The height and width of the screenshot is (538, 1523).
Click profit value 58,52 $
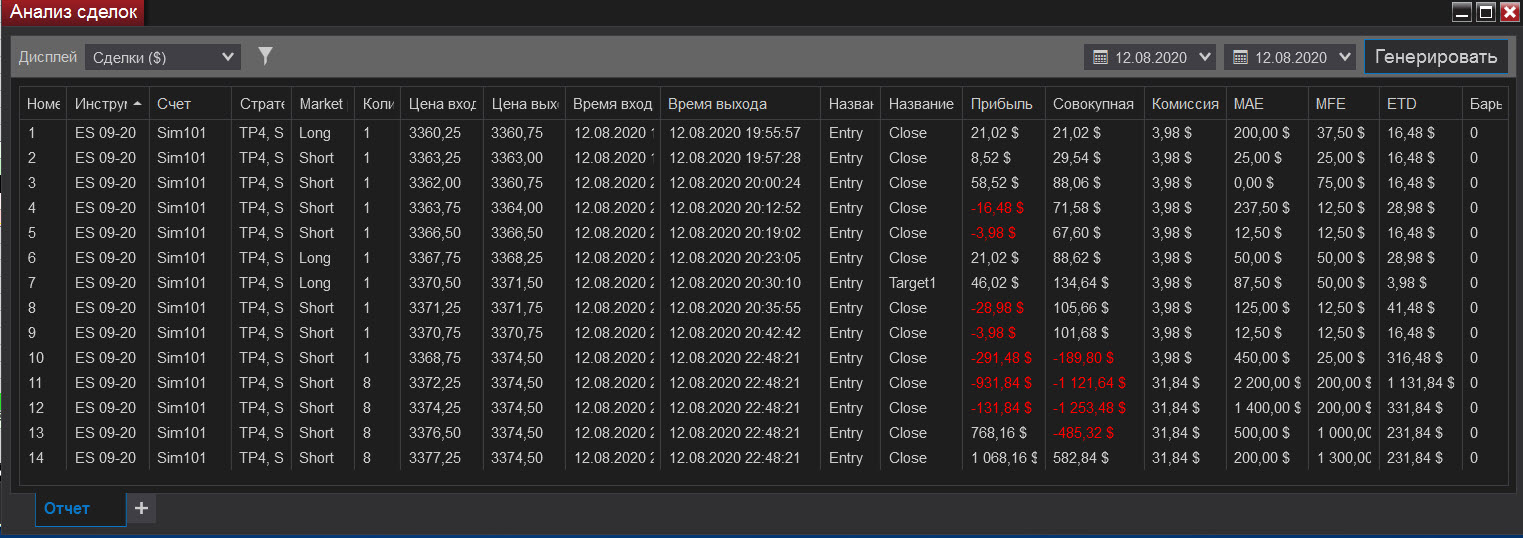pos(995,183)
